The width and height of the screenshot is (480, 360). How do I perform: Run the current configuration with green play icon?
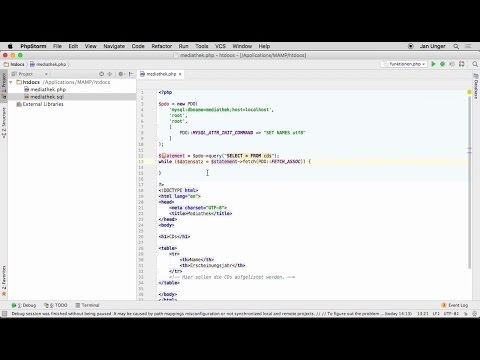coord(433,64)
